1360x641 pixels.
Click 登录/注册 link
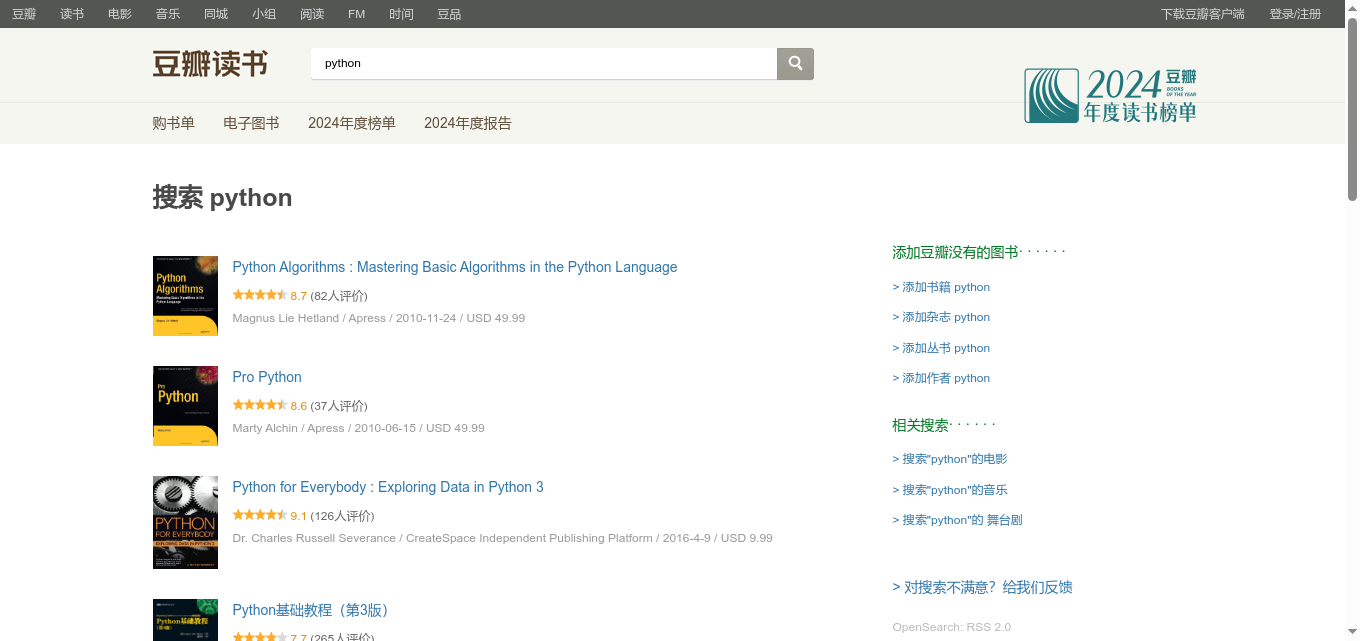[1295, 14]
